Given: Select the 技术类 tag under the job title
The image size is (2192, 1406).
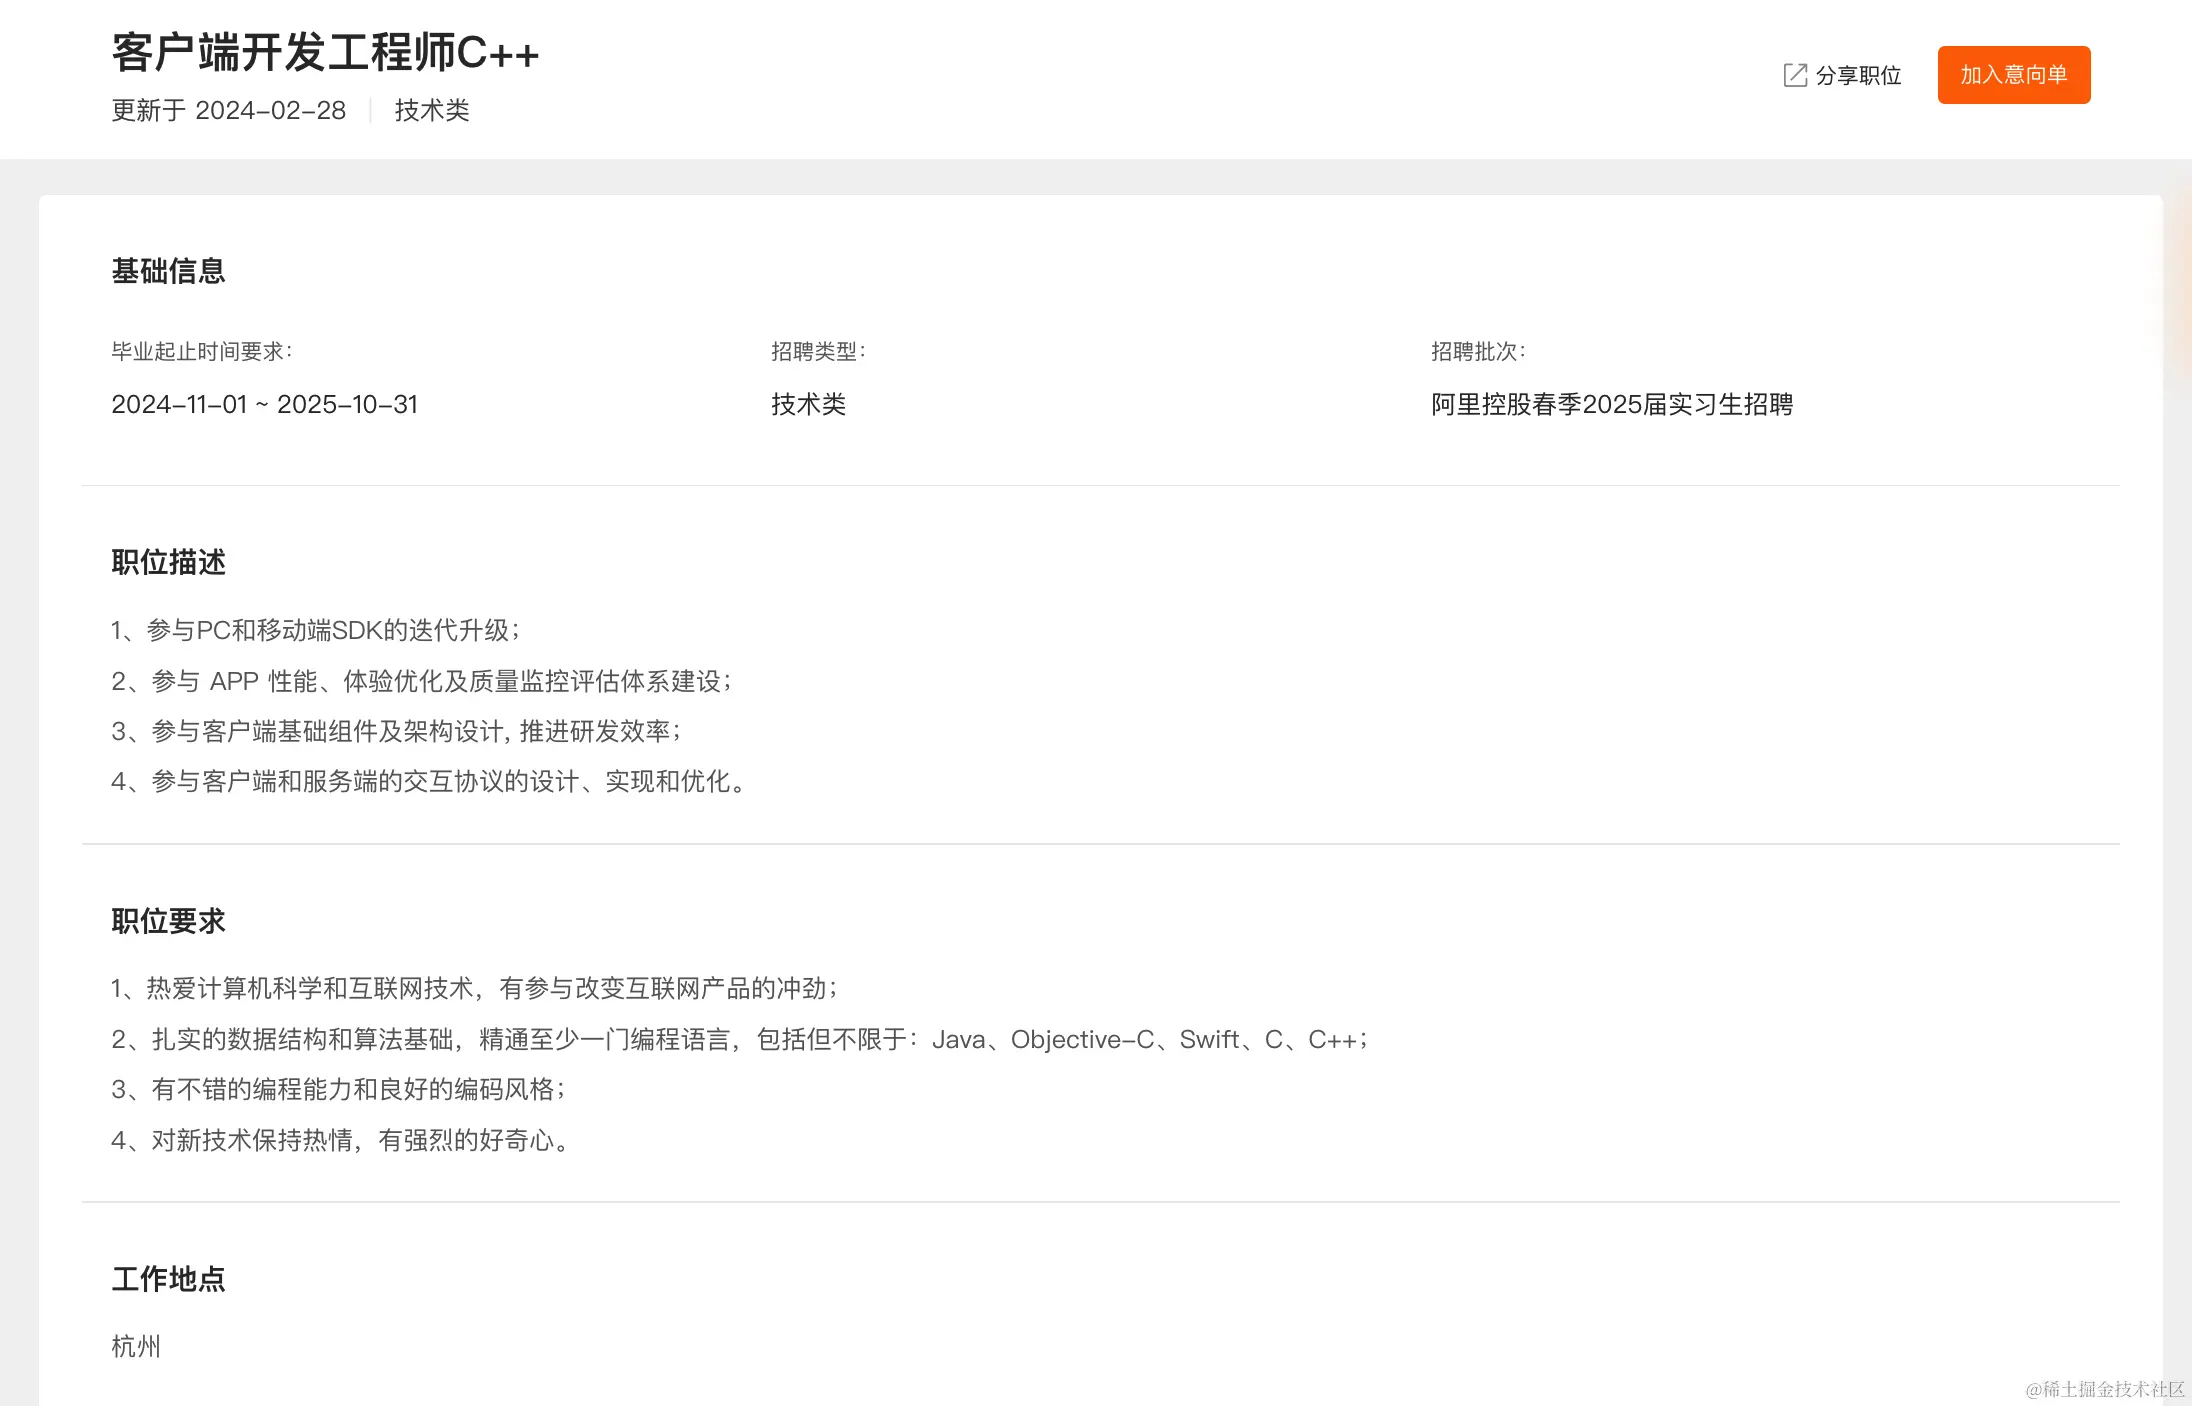Looking at the screenshot, I should 432,110.
